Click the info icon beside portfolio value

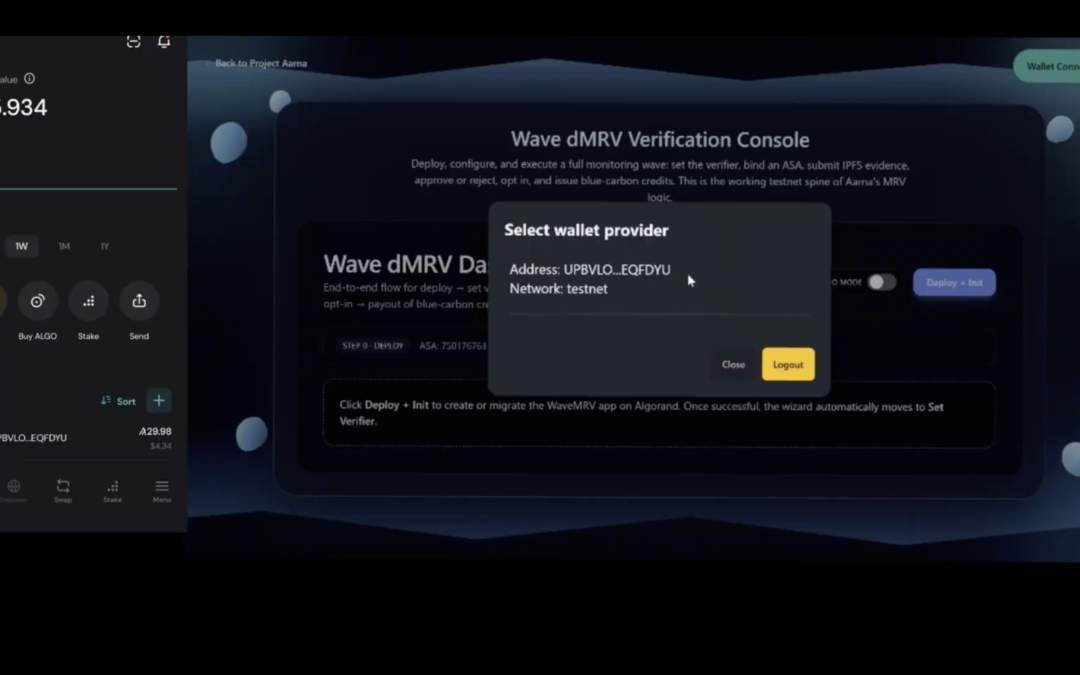tap(30, 79)
